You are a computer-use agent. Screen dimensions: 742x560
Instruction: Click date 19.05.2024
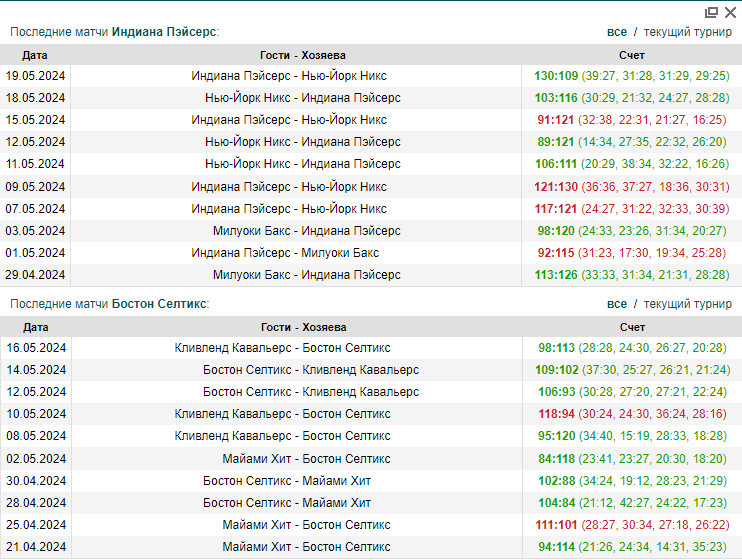(x=35, y=76)
